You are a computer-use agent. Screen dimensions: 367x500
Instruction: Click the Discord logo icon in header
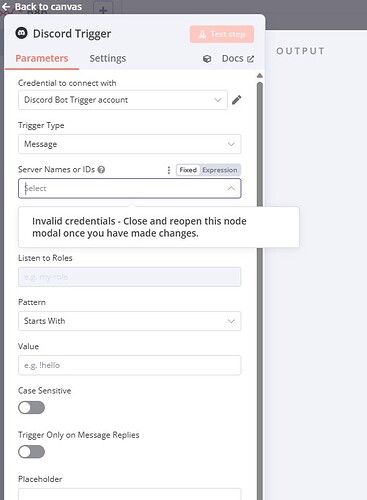click(x=22, y=33)
